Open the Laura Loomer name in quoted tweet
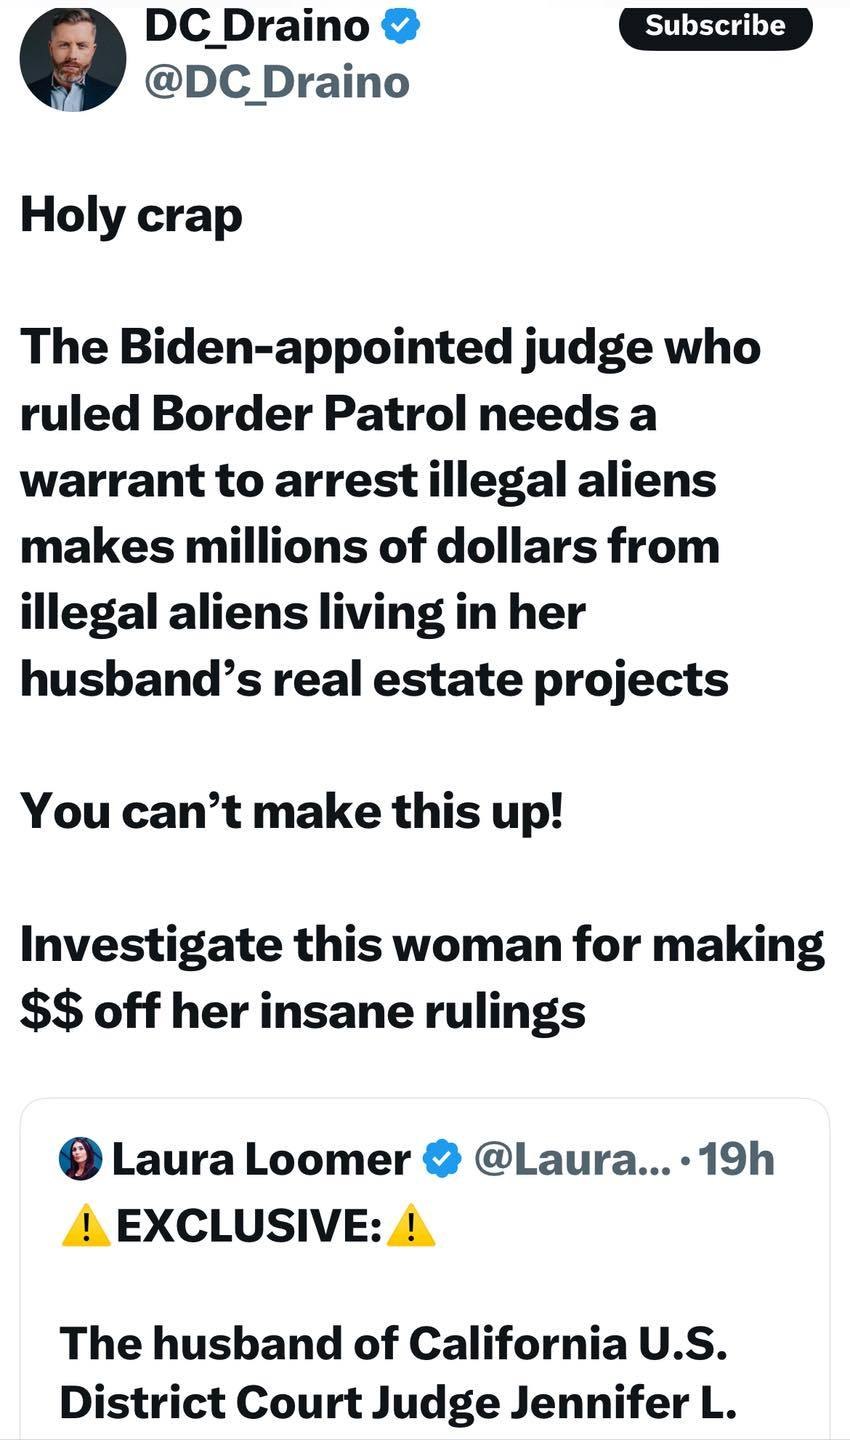Screen dimensions: 850x1440 261,1159
